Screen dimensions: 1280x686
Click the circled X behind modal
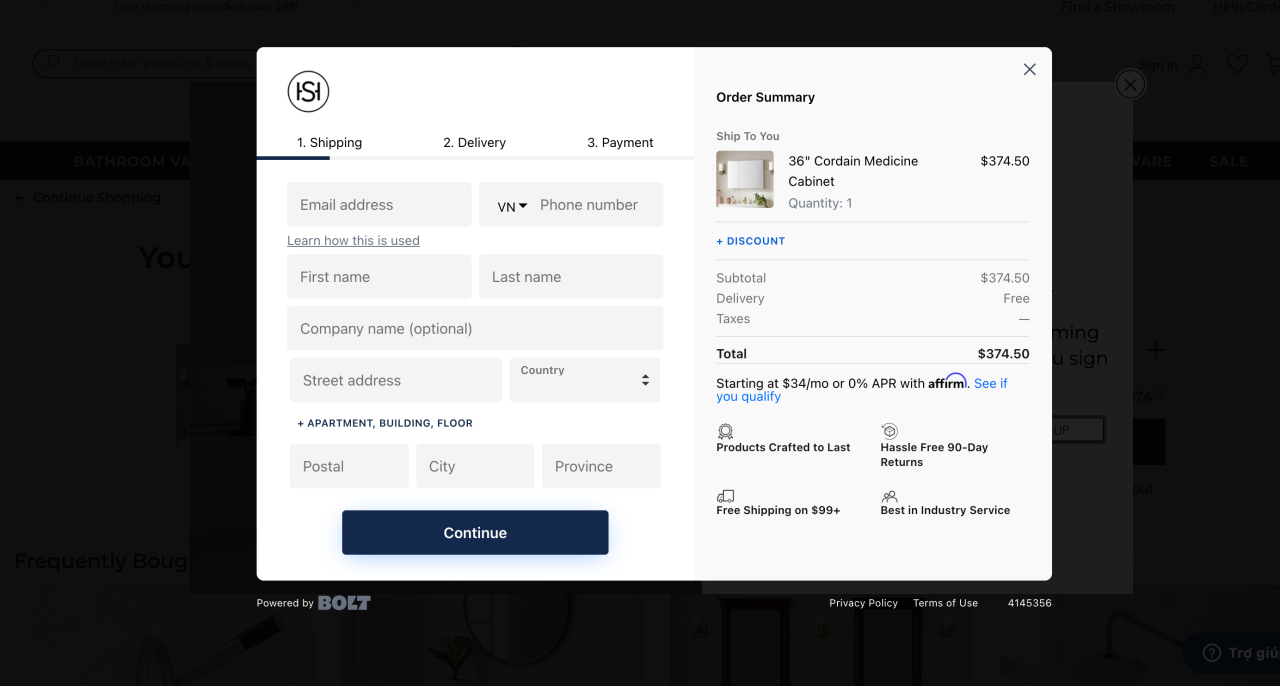point(1130,85)
